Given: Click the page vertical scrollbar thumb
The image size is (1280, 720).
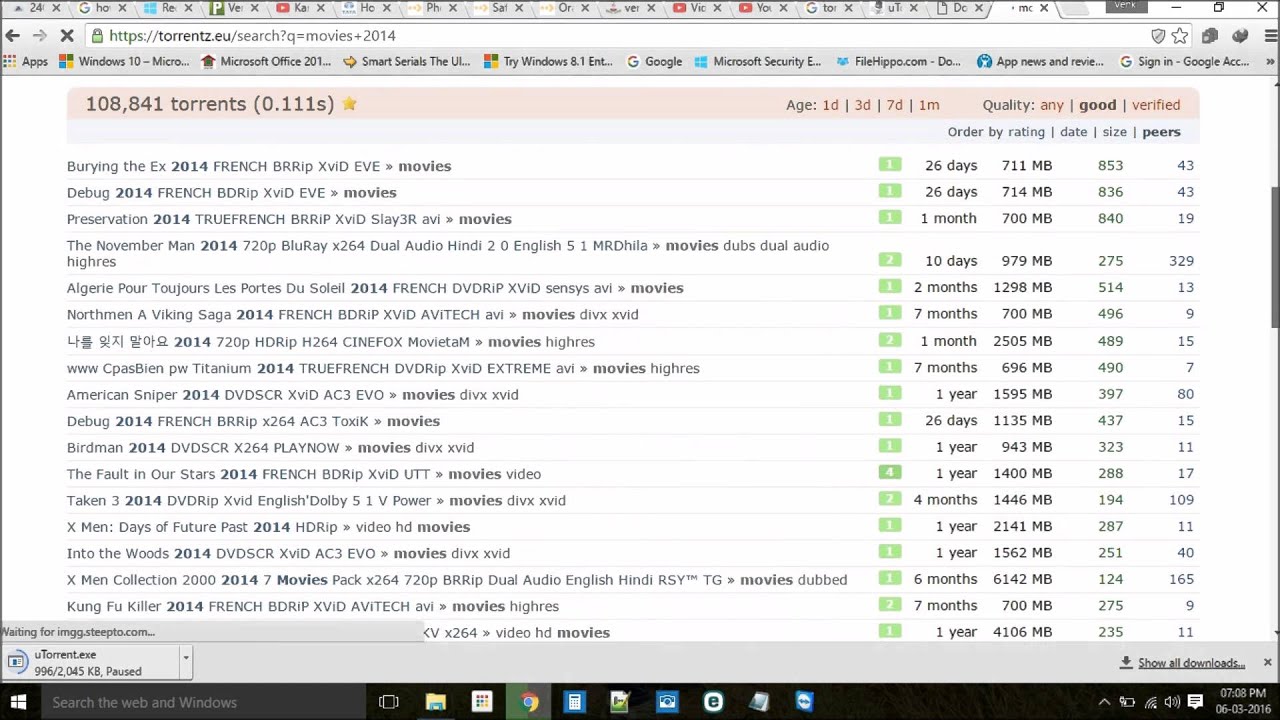Looking at the screenshot, I should coord(1273,255).
